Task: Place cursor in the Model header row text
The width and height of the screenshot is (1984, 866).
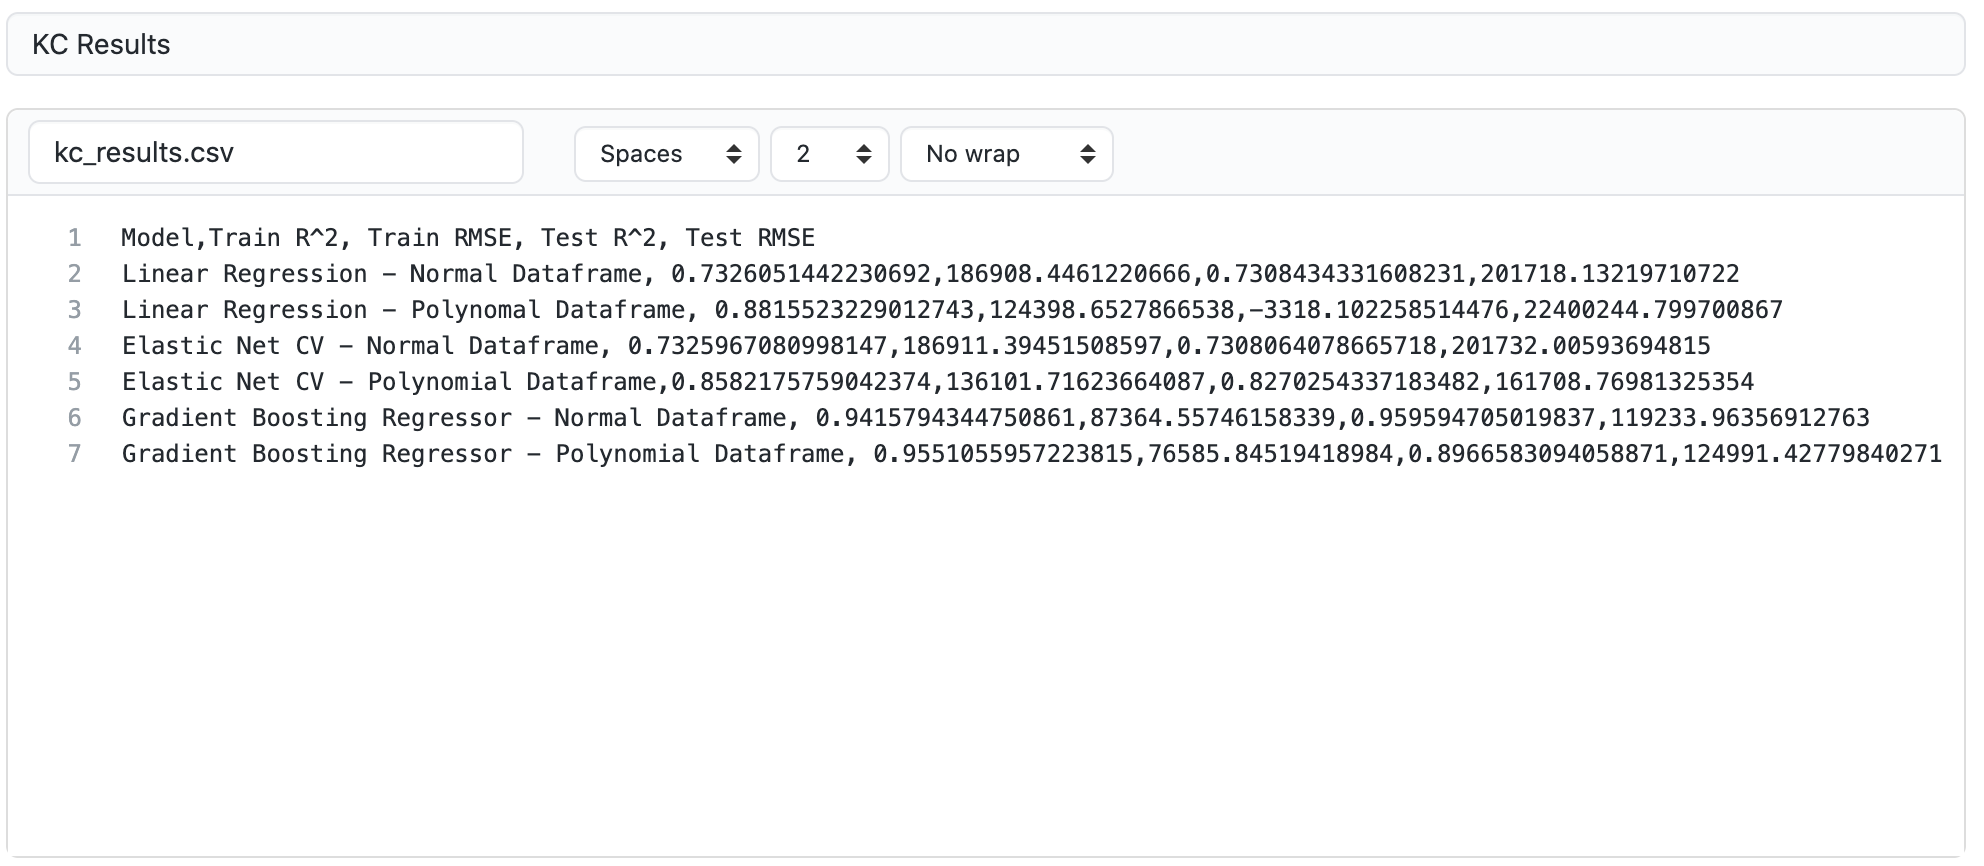Action: pyautogui.click(x=467, y=238)
